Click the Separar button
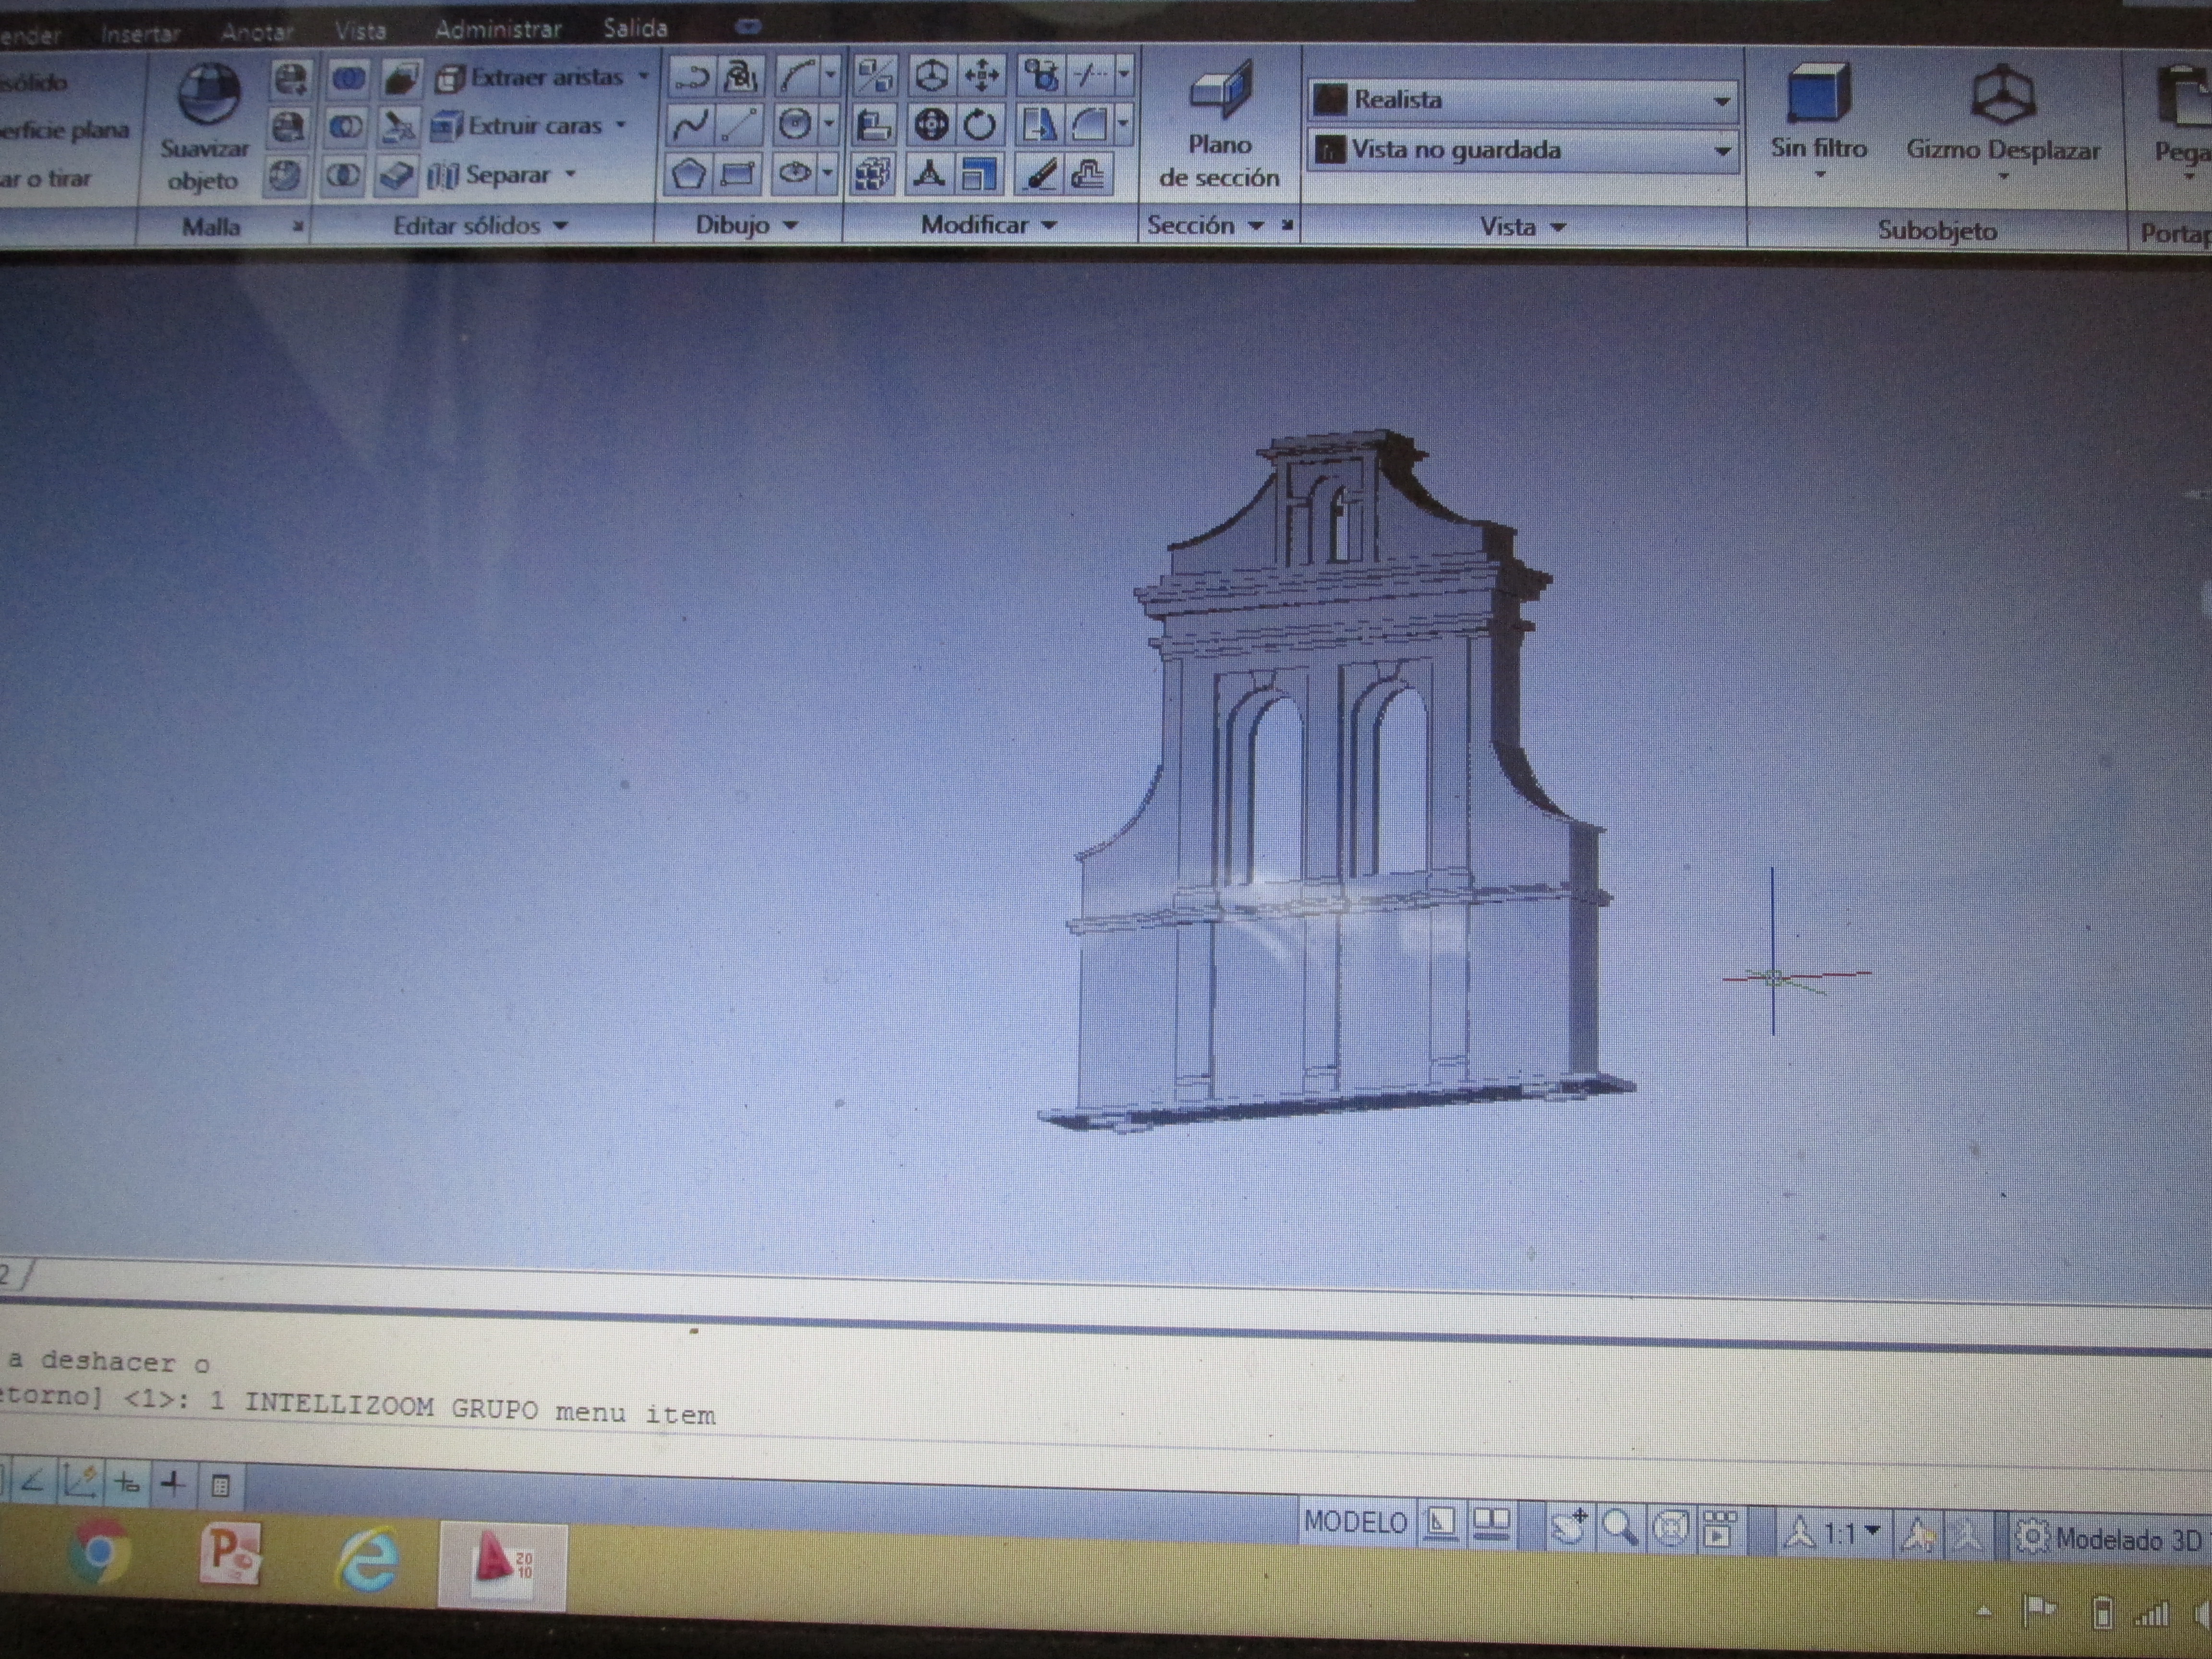Screen dimensions: 2212x1659 pos(490,175)
